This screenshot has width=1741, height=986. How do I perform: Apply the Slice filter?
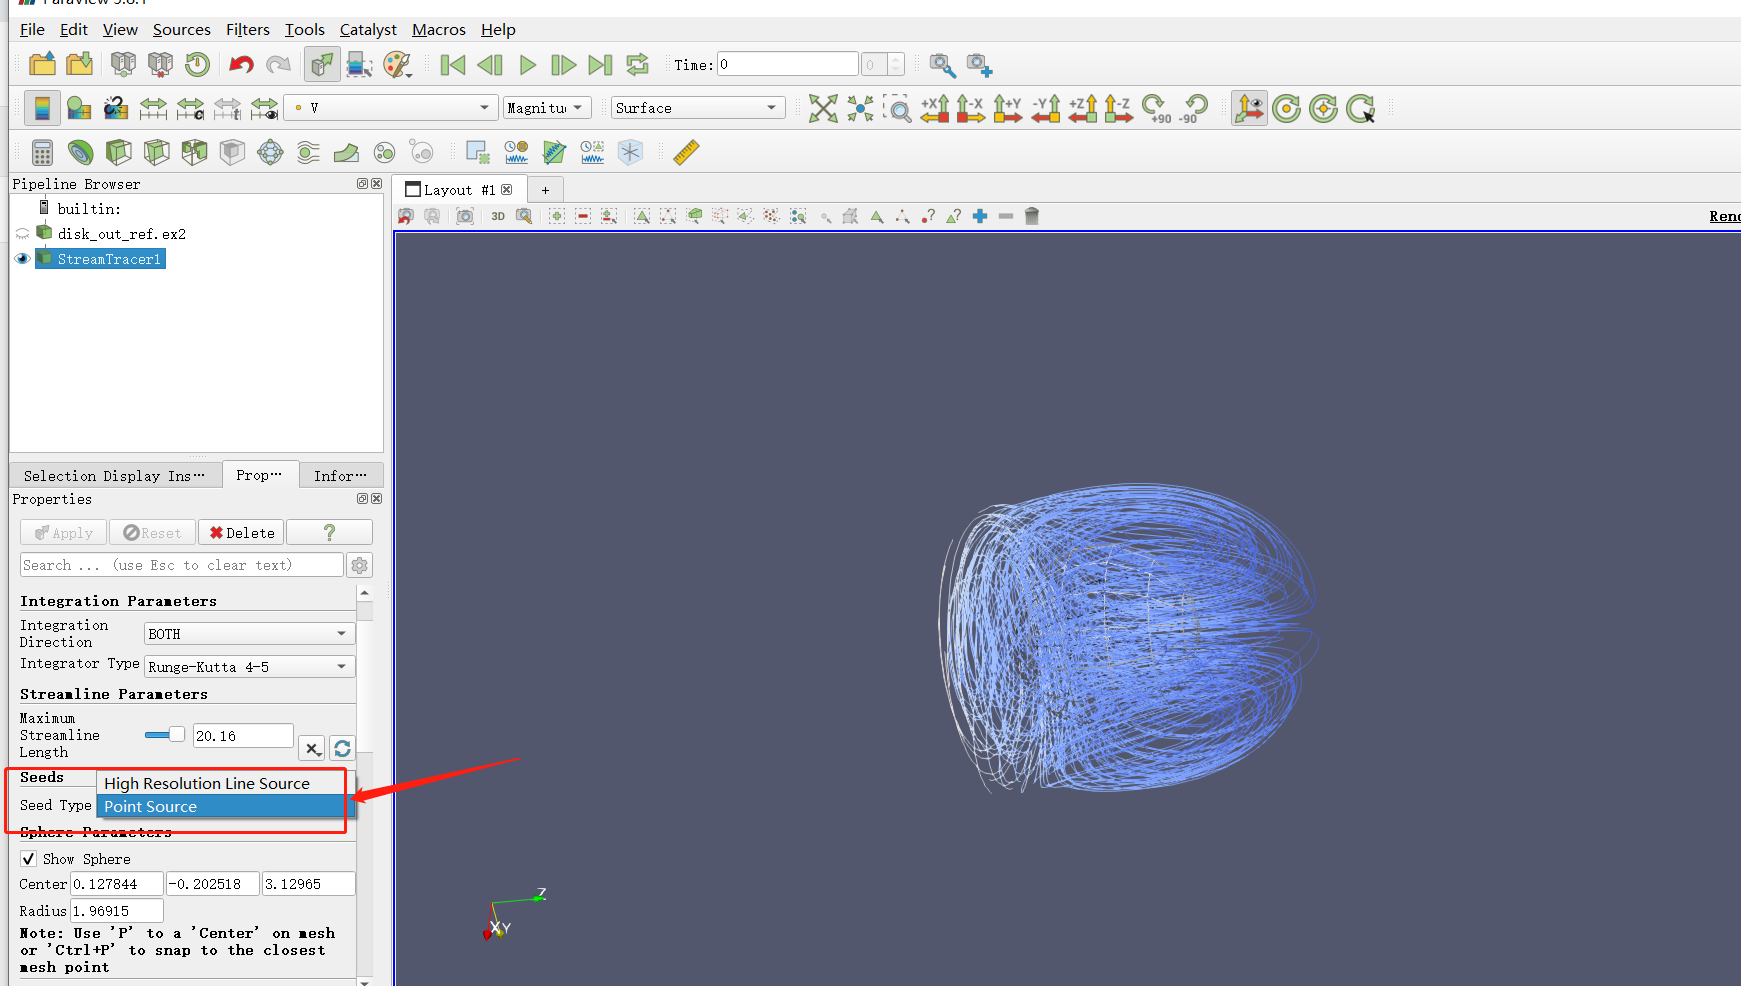coord(156,152)
